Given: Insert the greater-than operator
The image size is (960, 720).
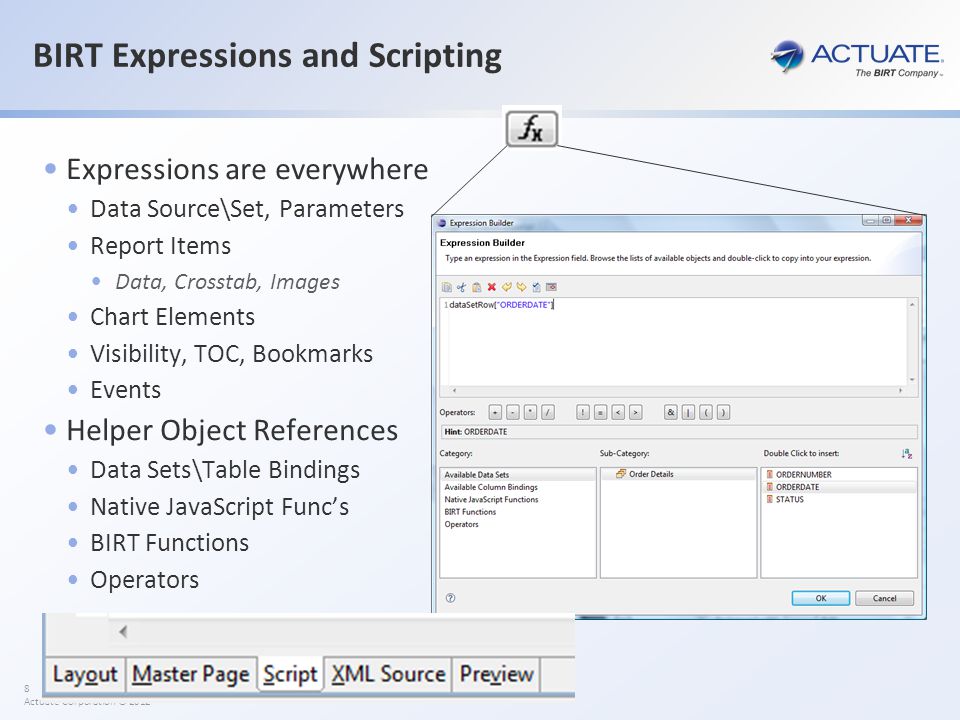Looking at the screenshot, I should (636, 413).
